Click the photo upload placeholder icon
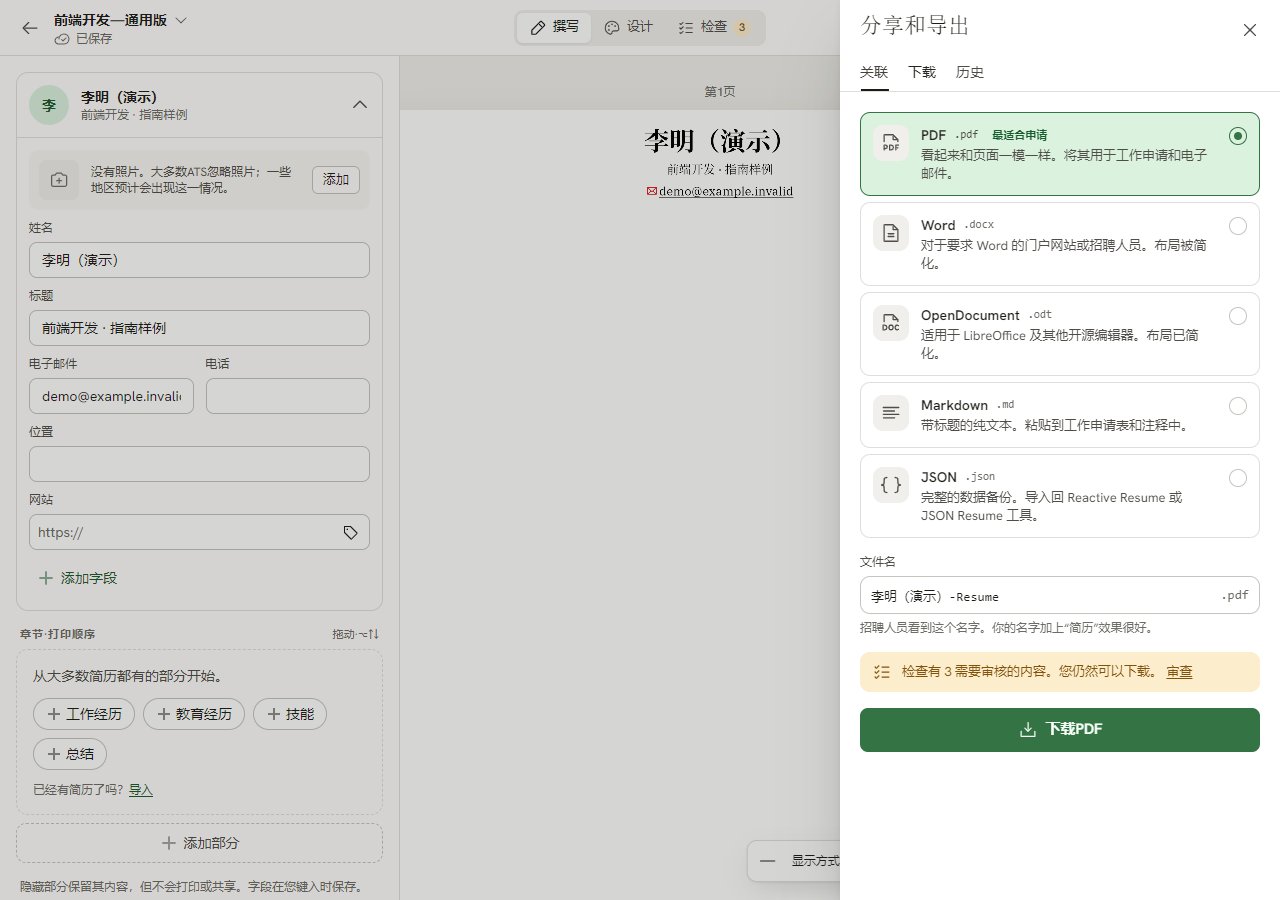The height and width of the screenshot is (900, 1280). click(x=59, y=180)
